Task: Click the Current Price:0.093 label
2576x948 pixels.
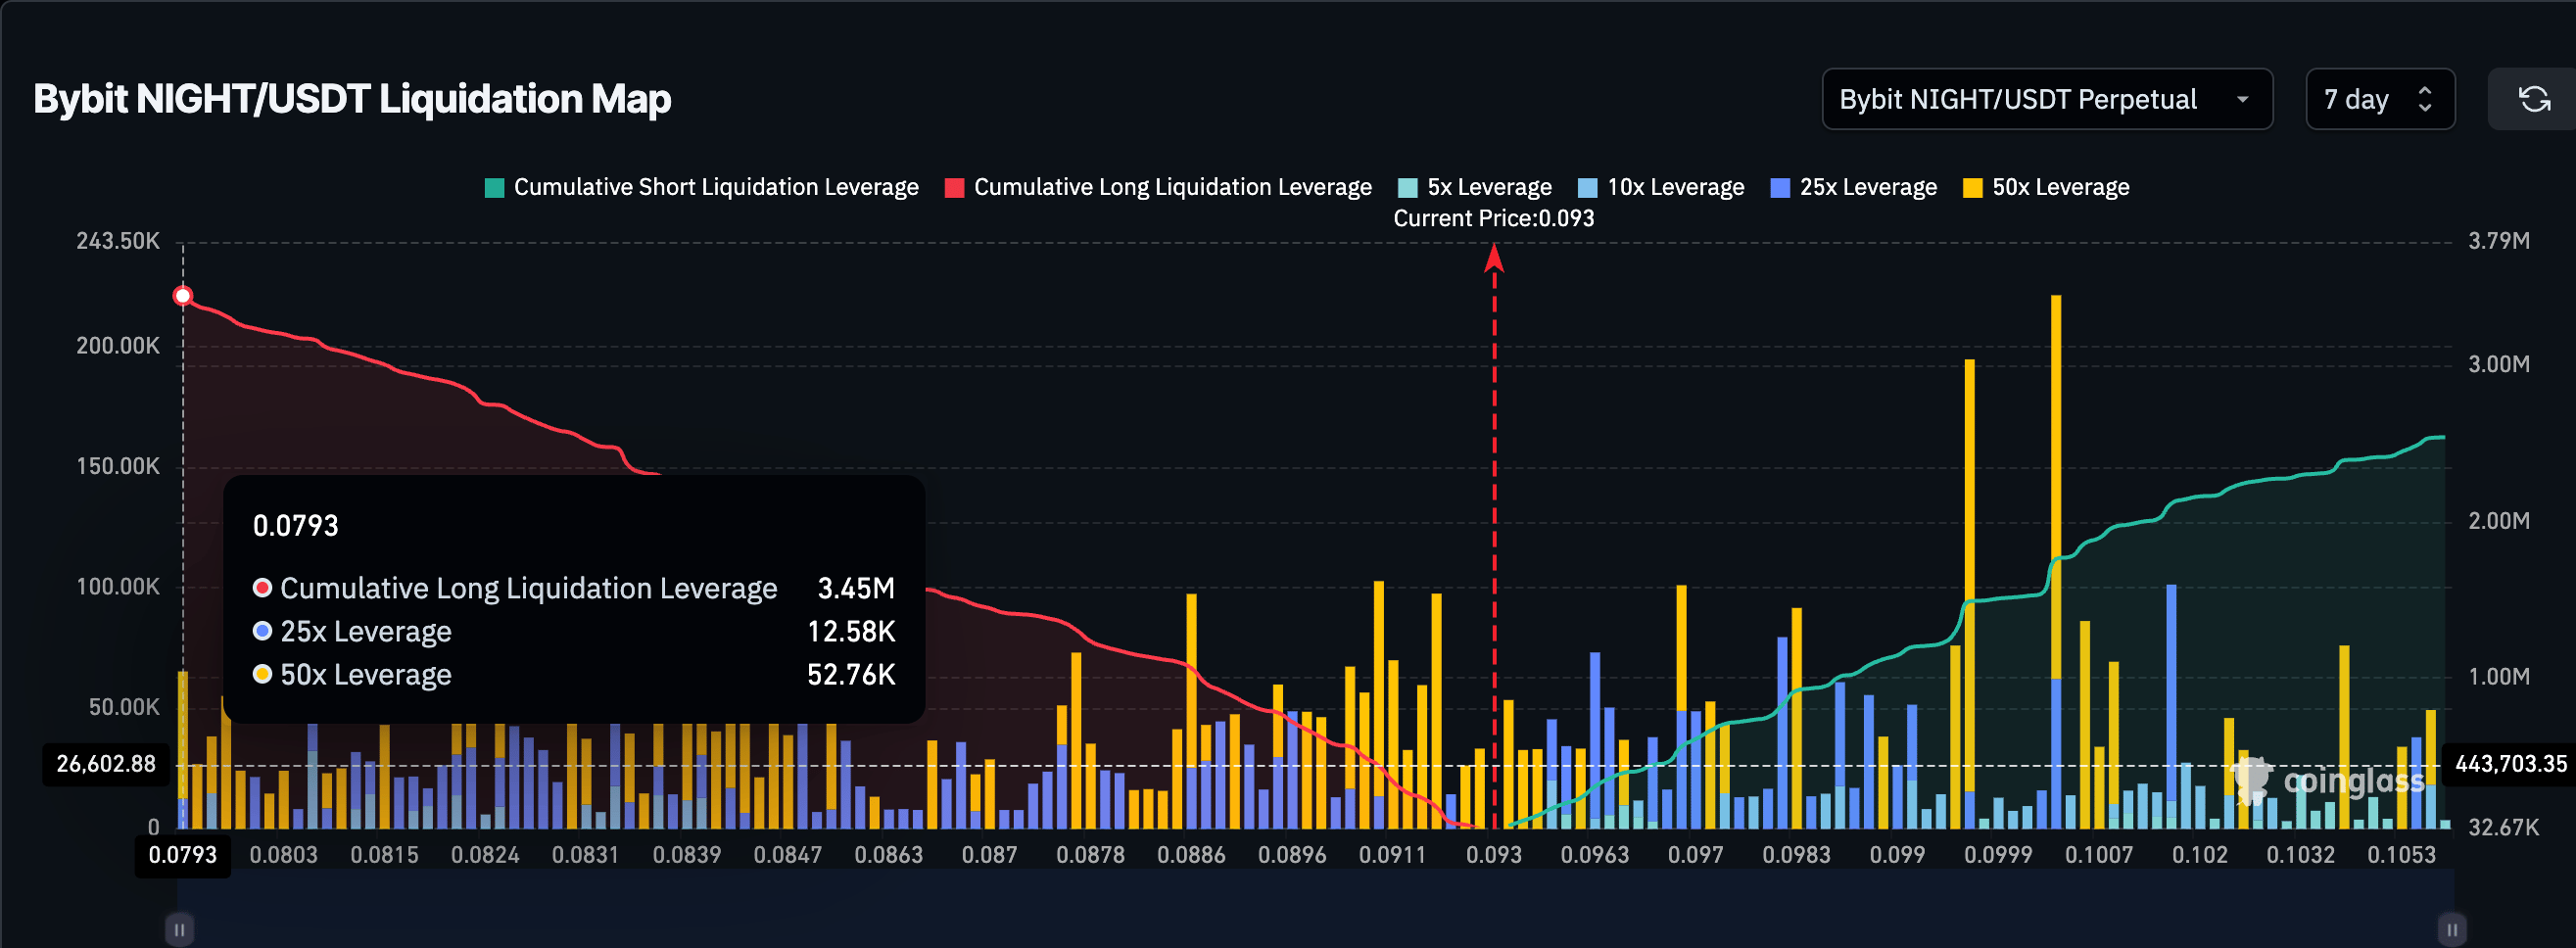Action: 1493,218
